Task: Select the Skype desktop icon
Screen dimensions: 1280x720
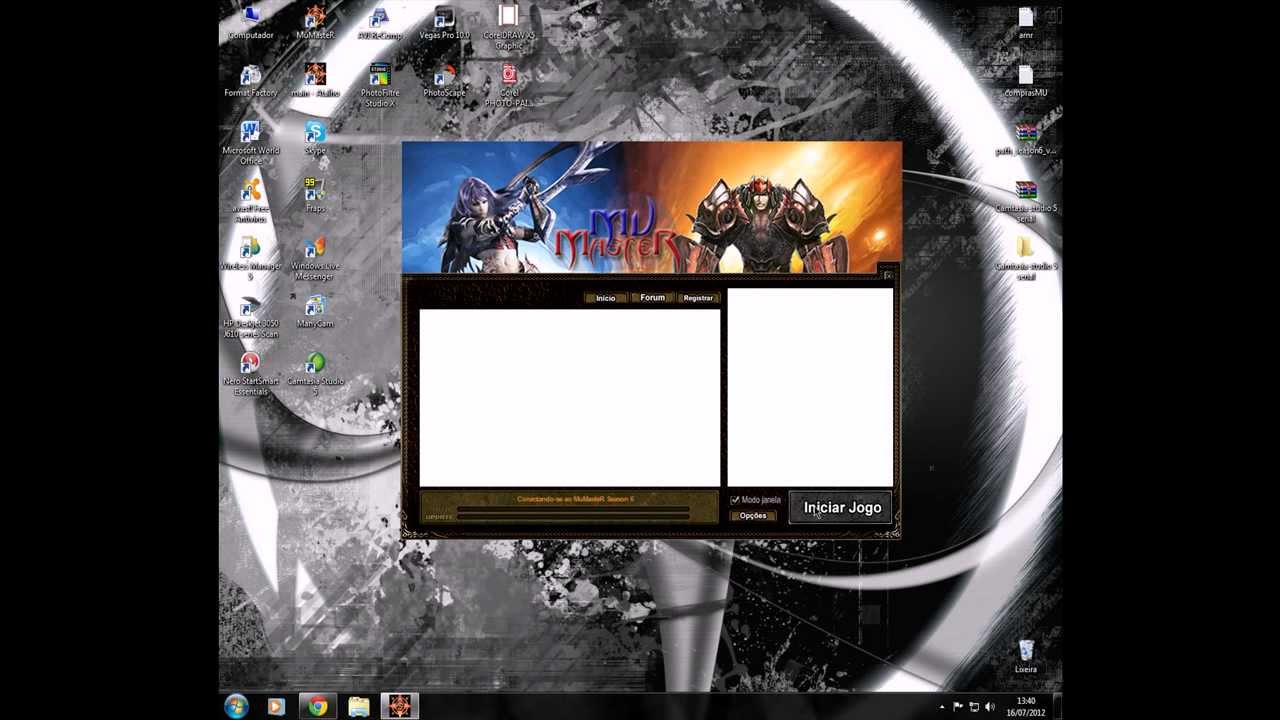Action: (315, 139)
